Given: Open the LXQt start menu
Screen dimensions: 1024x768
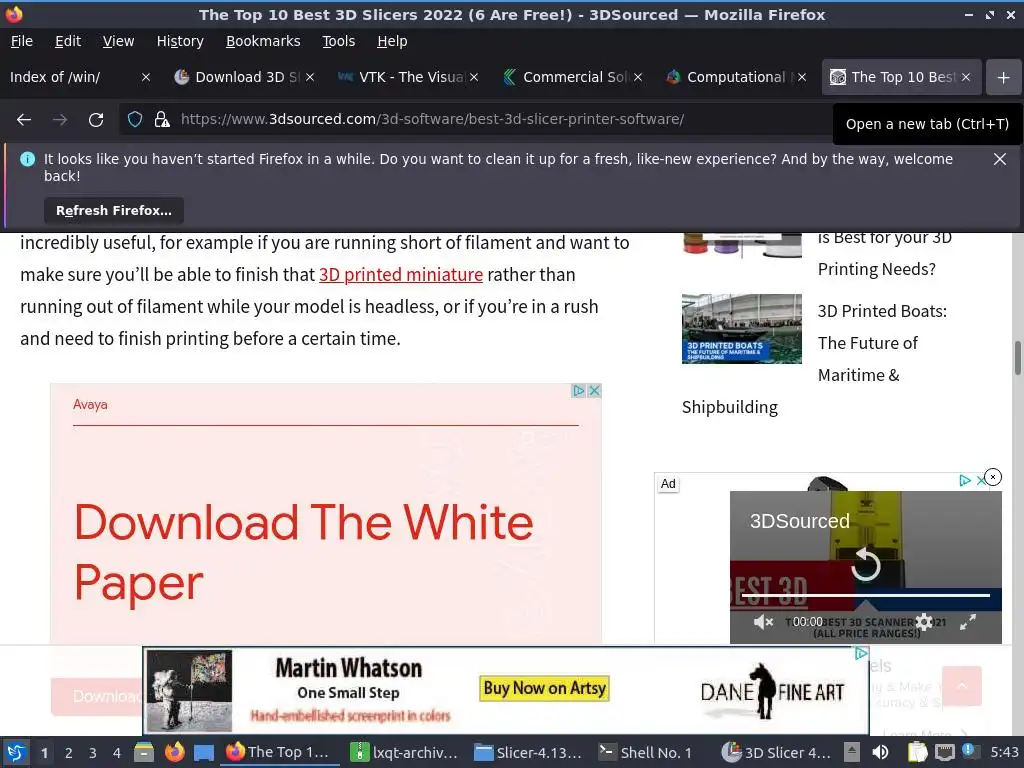Looking at the screenshot, I should tap(16, 752).
